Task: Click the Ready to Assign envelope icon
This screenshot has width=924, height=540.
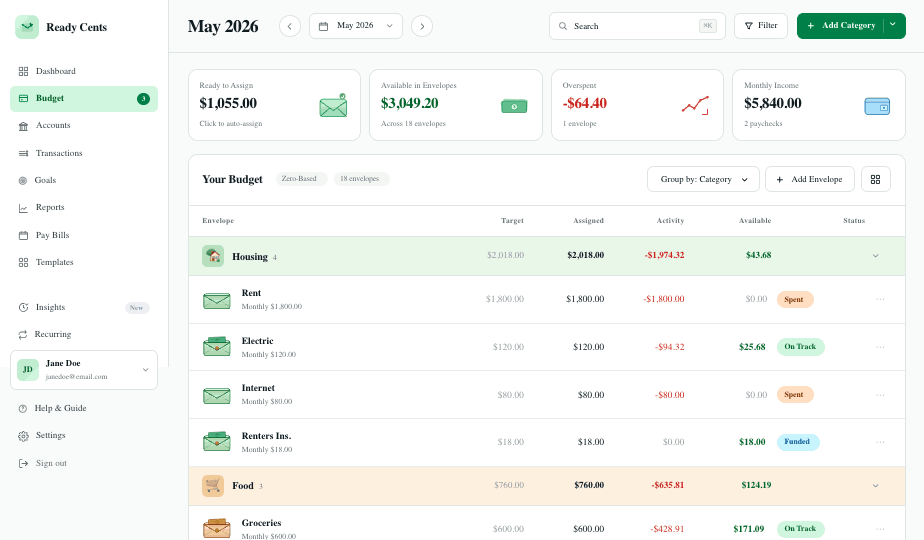Action: tap(333, 106)
